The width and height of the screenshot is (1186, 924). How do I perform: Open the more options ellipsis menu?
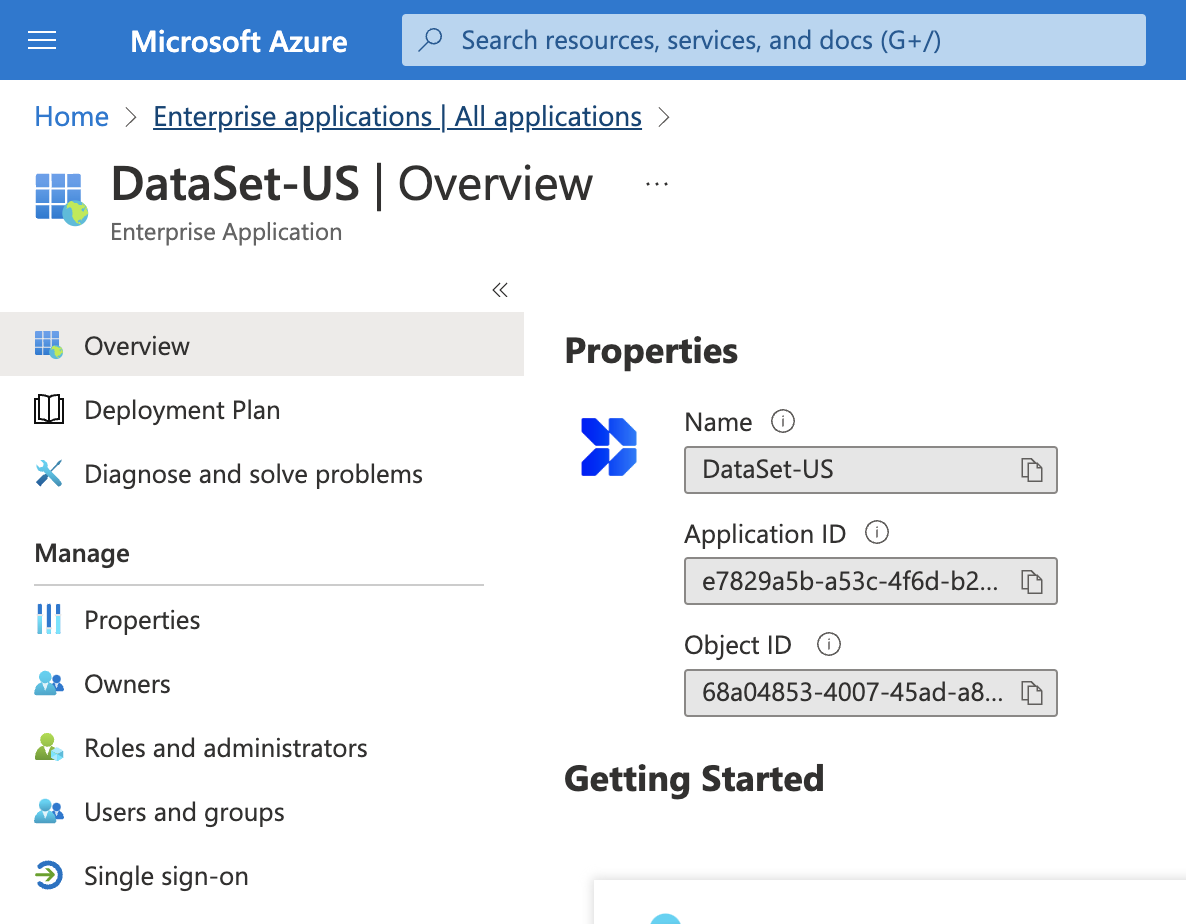click(x=656, y=184)
